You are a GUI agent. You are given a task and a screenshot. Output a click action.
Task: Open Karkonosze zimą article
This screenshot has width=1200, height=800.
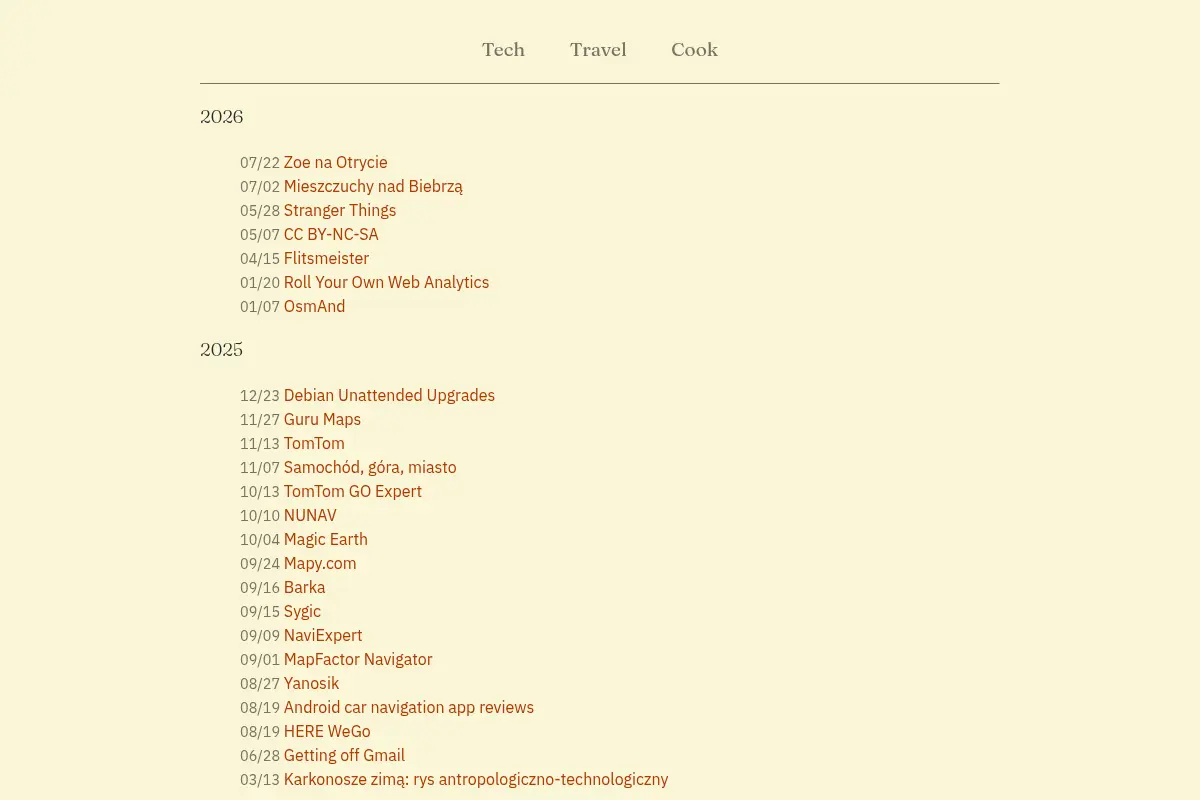(x=476, y=780)
